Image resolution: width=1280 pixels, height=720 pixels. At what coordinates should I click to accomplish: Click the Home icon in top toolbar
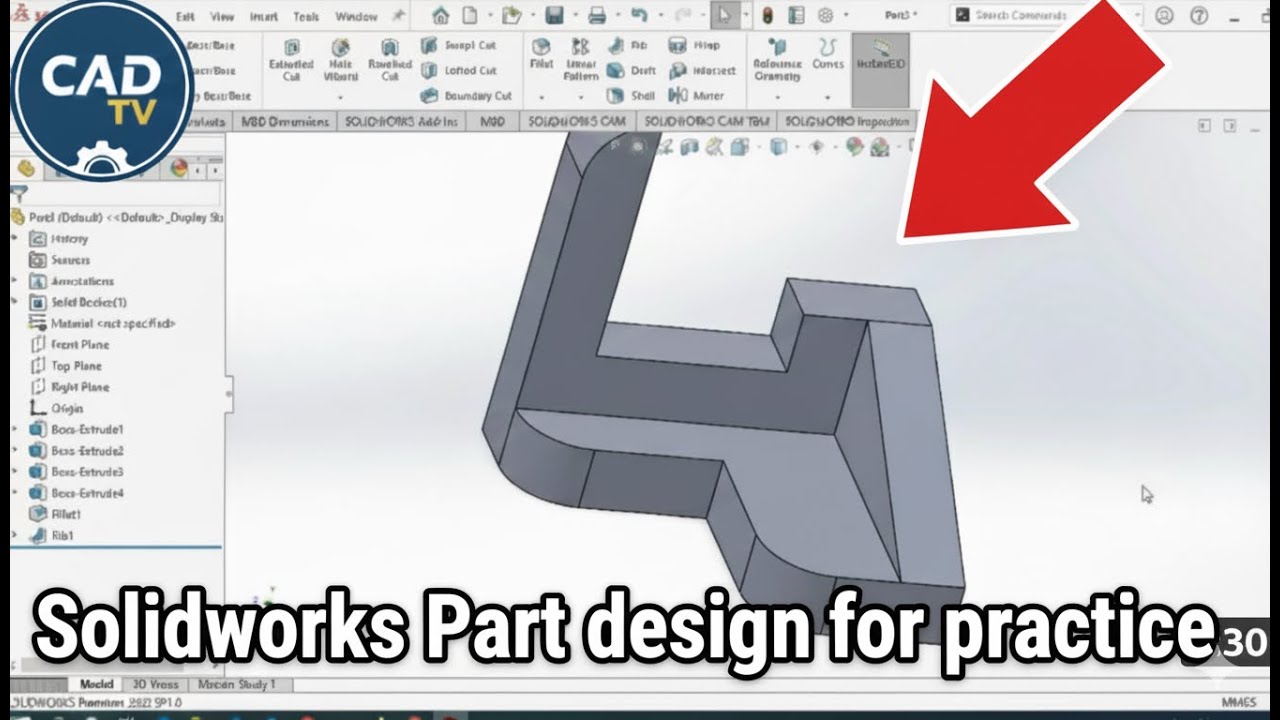pyautogui.click(x=440, y=15)
